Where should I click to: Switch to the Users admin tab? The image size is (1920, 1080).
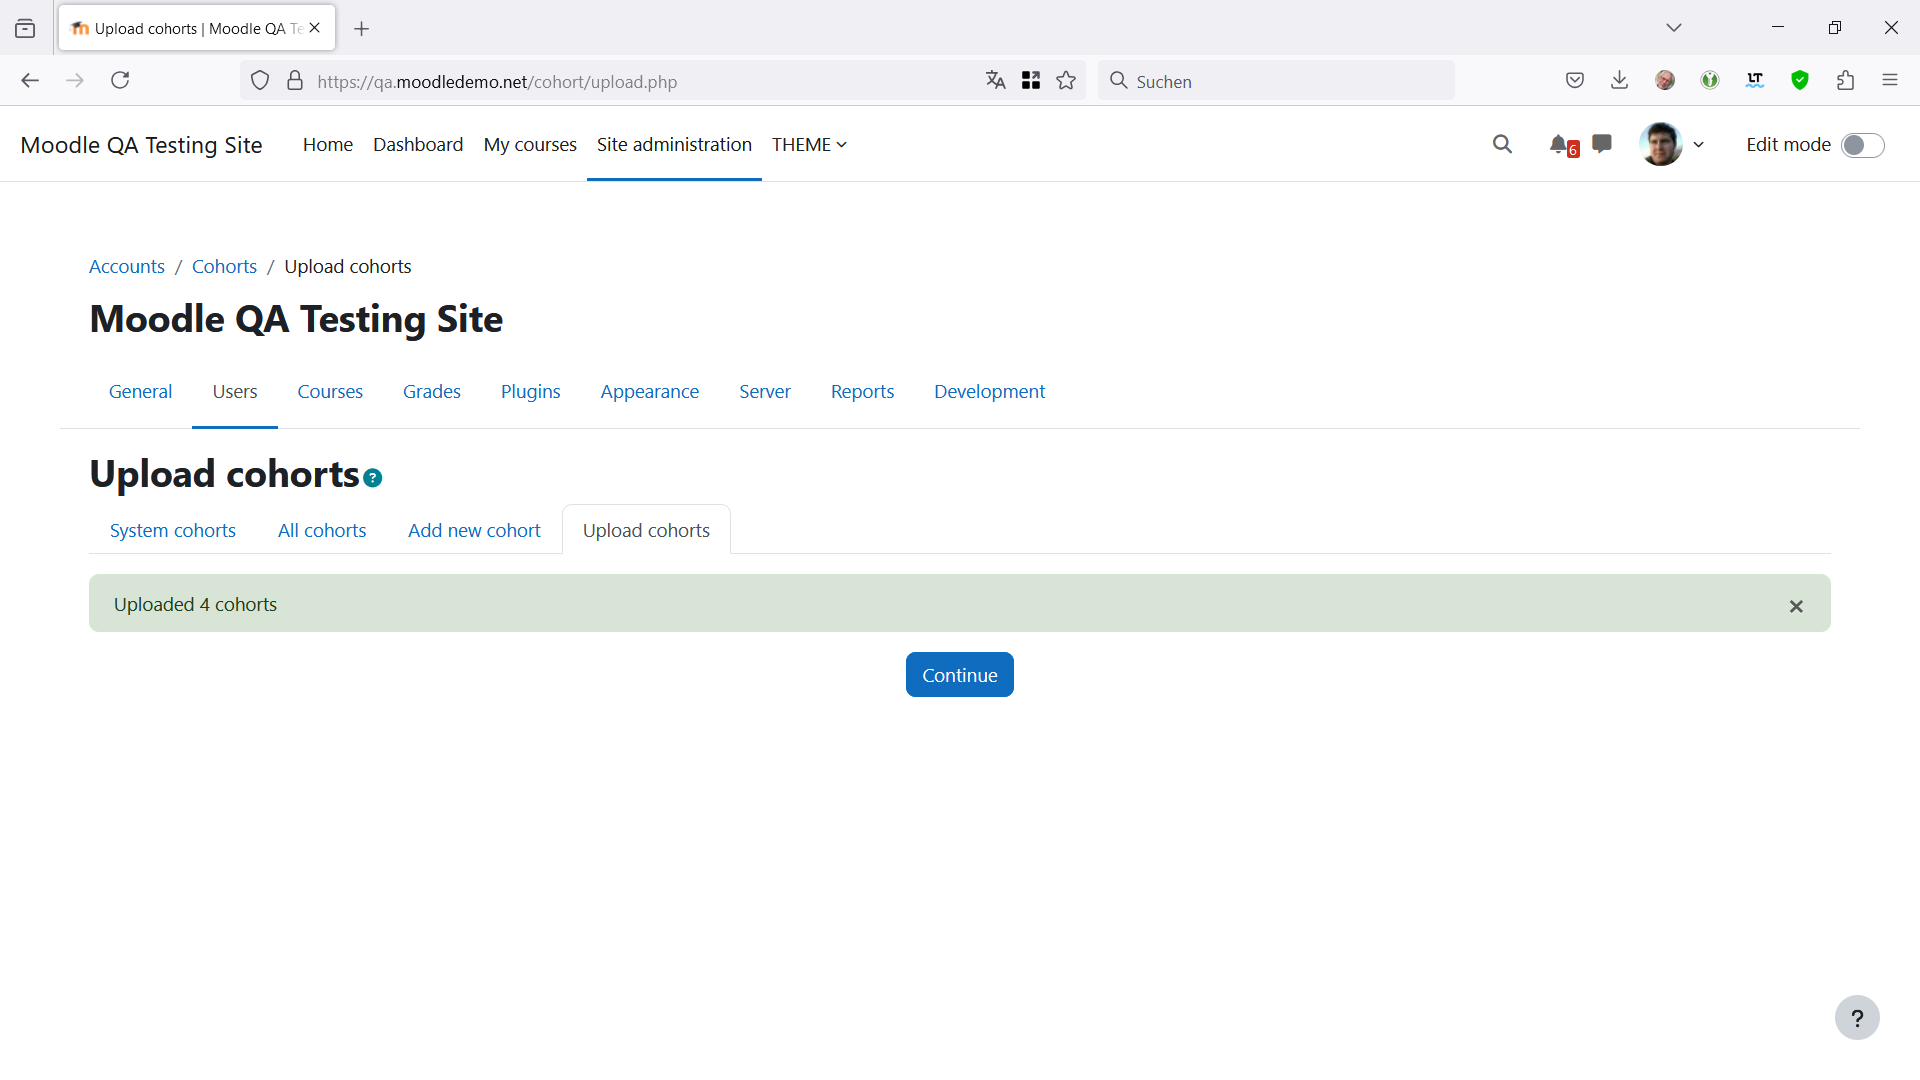click(235, 392)
